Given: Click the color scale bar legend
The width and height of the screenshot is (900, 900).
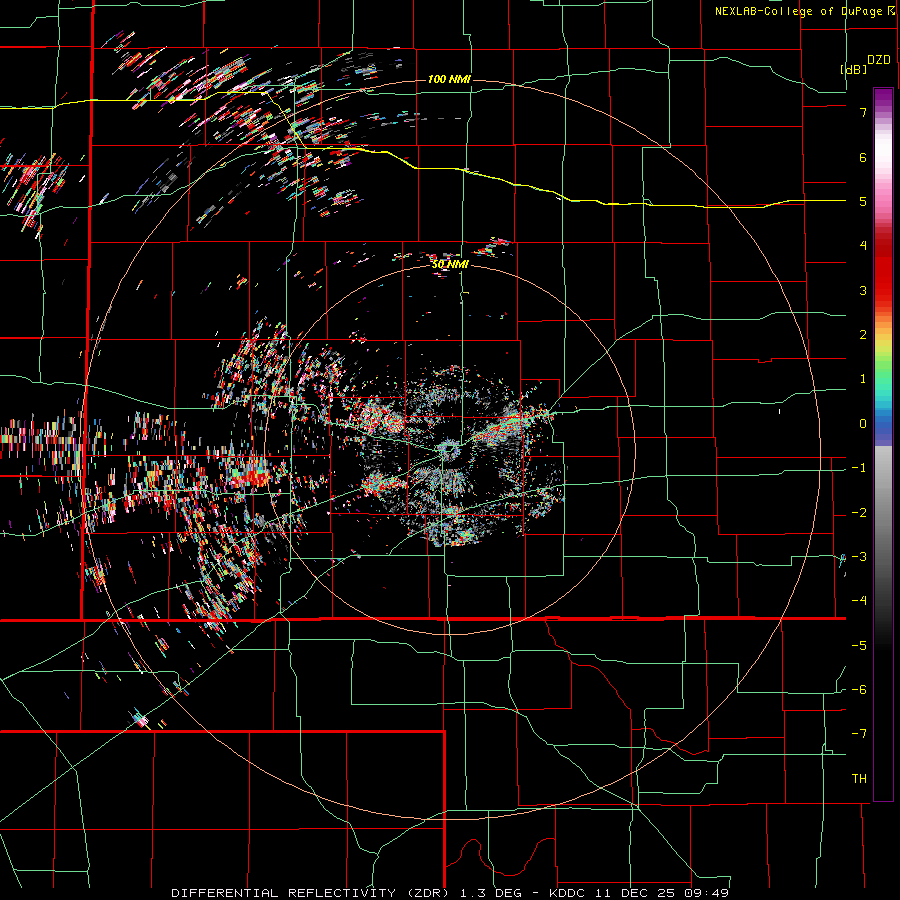Looking at the screenshot, I should pyautogui.click(x=883, y=444).
